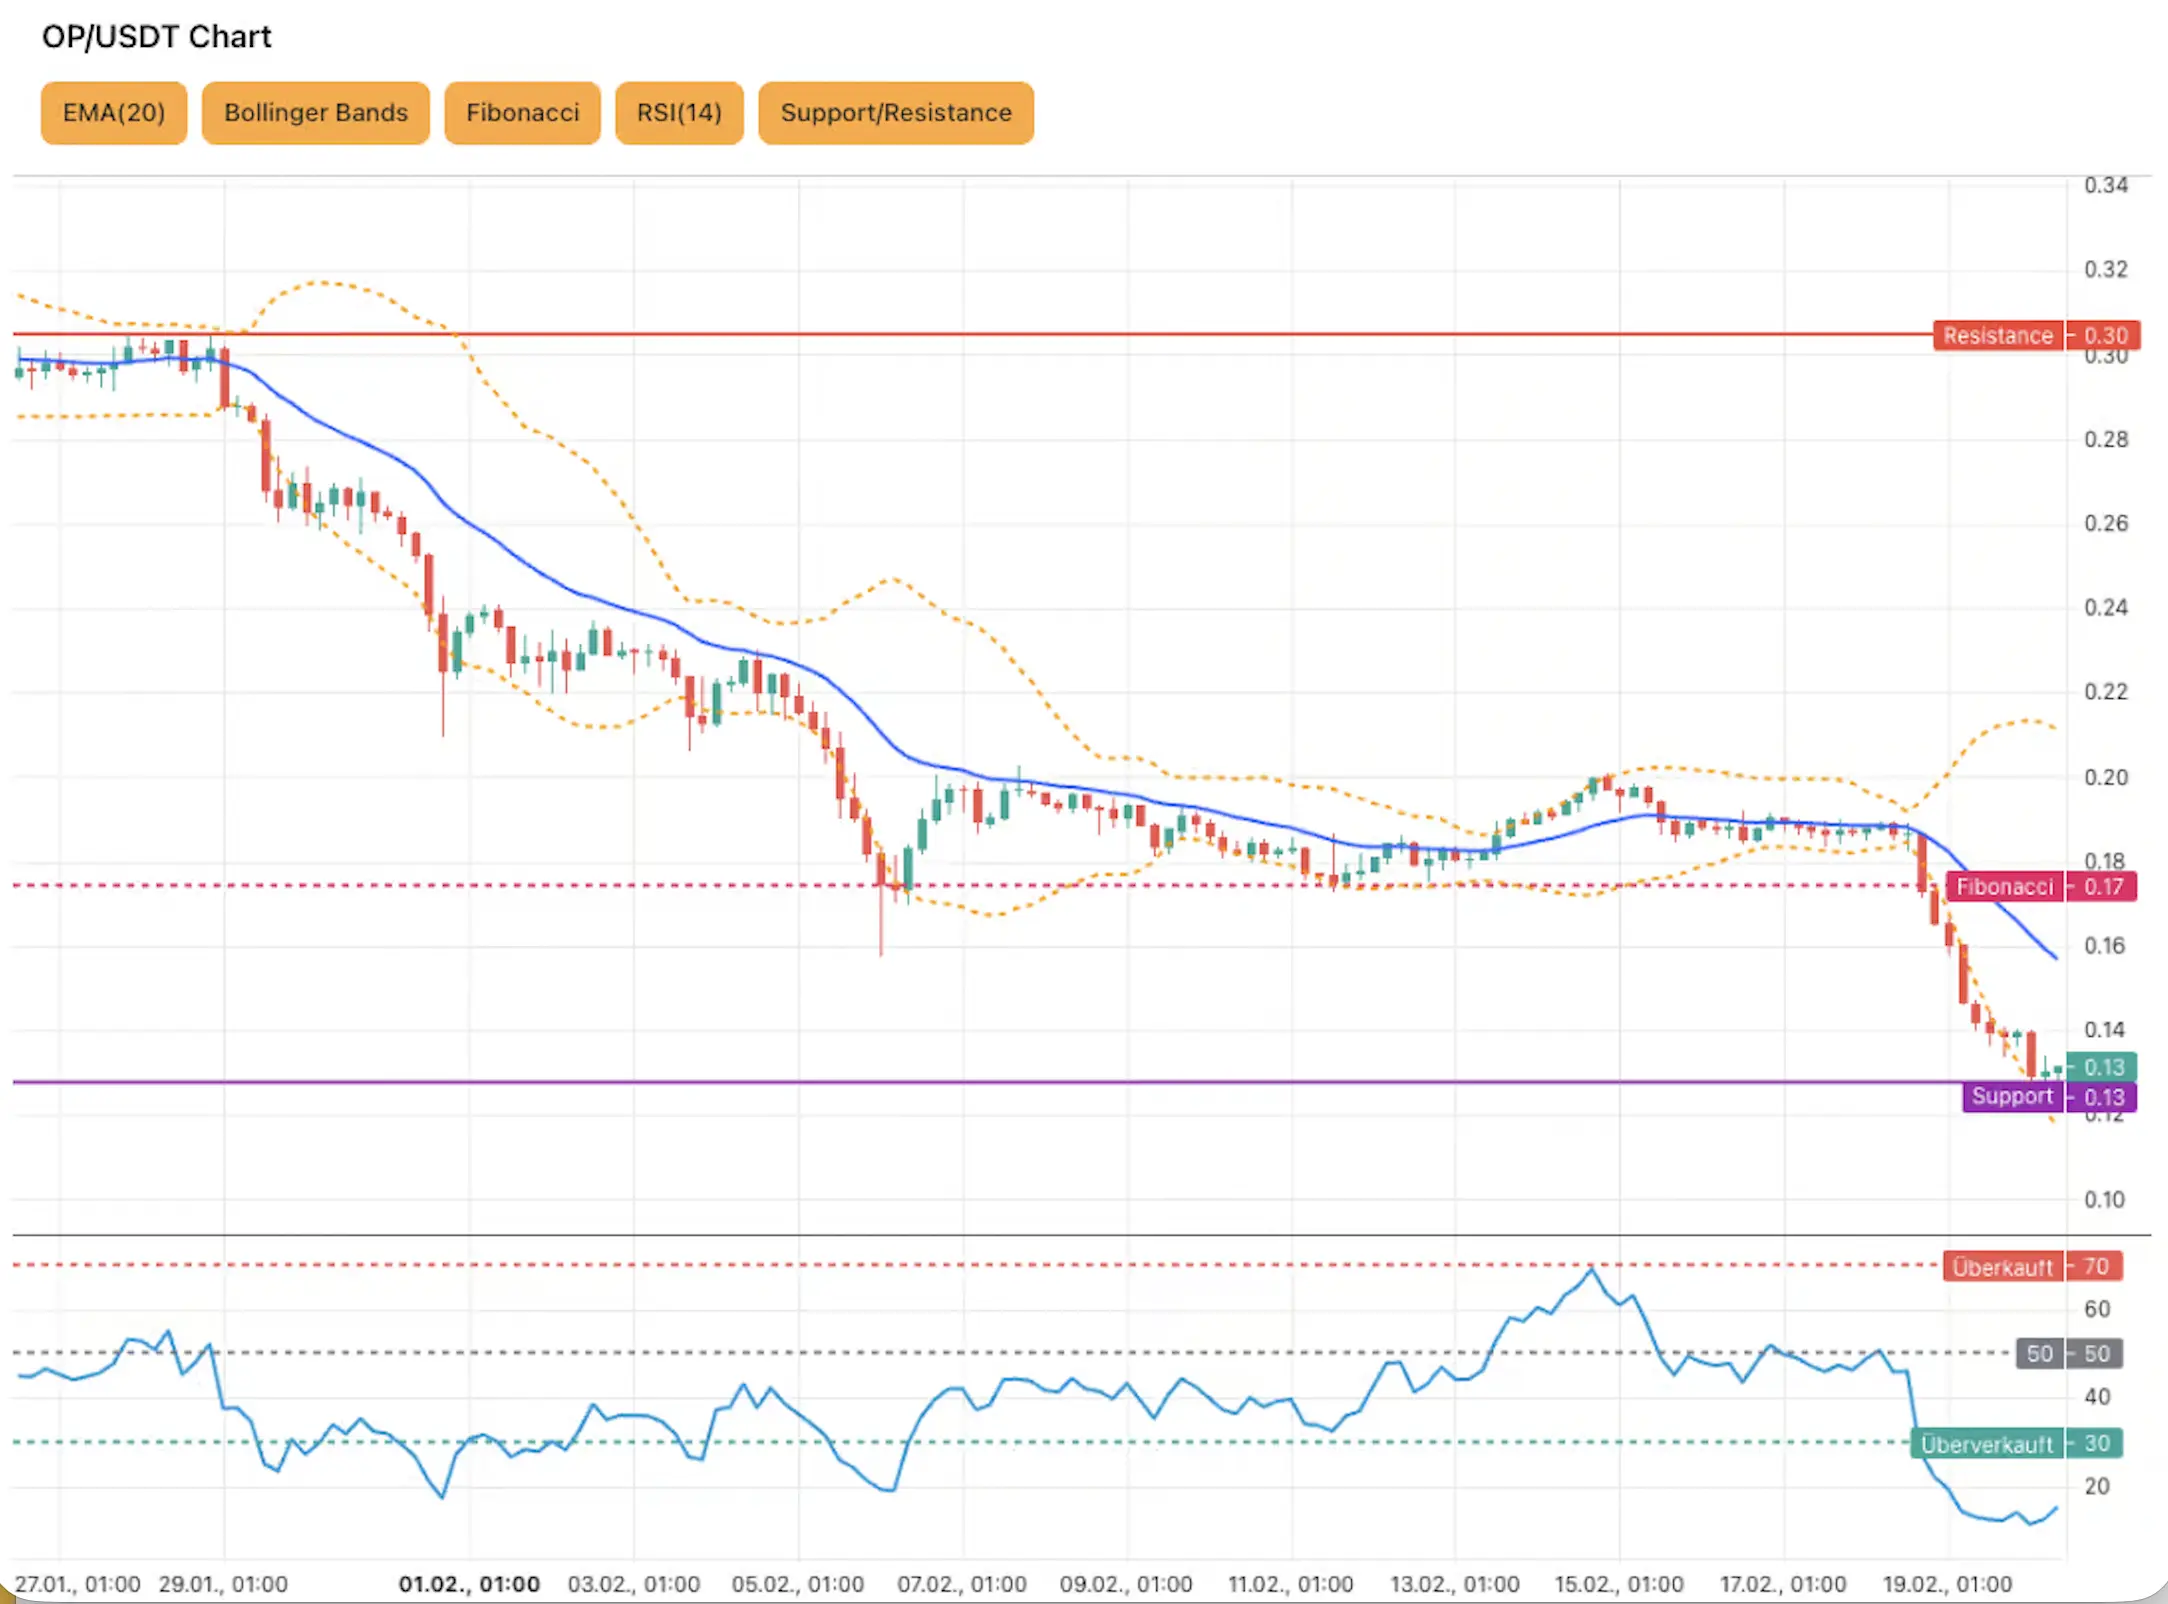Toggle the Bollinger Bands indicator

click(315, 112)
